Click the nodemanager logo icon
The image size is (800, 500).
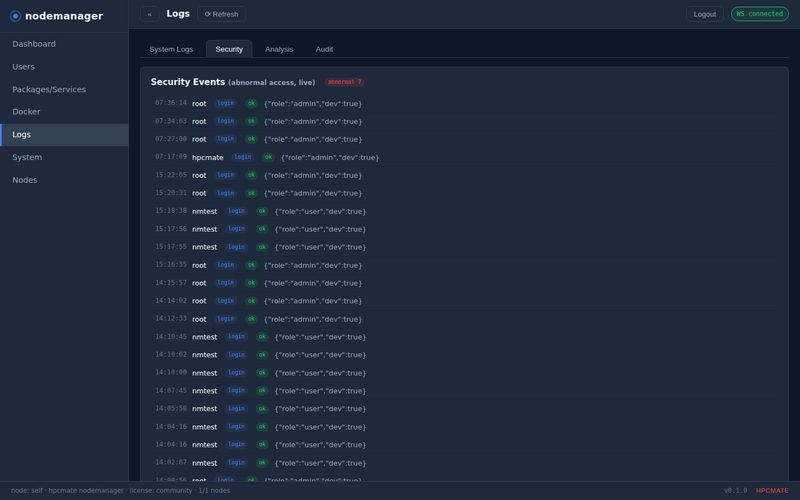point(15,16)
